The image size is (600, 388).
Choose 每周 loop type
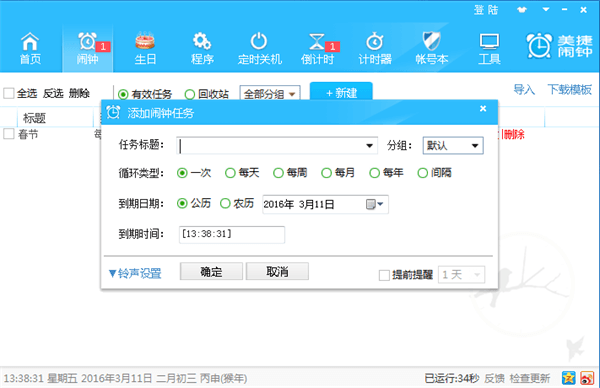278,173
